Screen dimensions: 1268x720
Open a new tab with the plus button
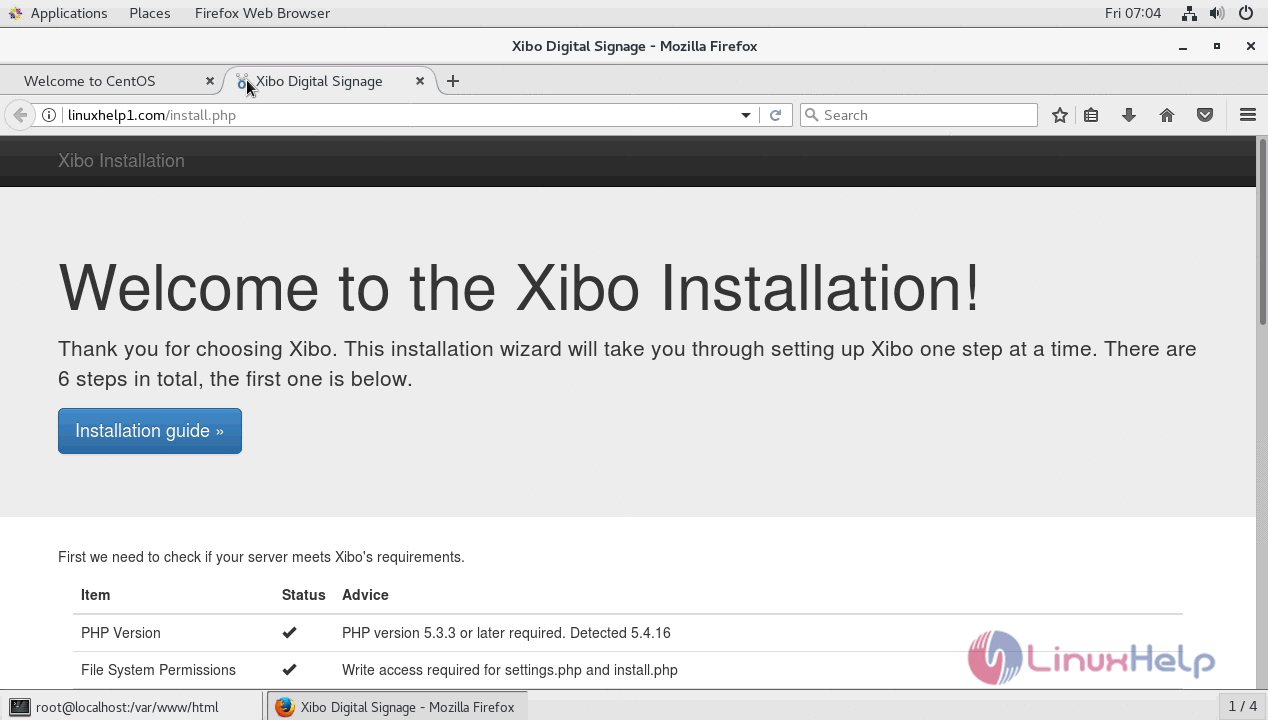click(x=453, y=81)
